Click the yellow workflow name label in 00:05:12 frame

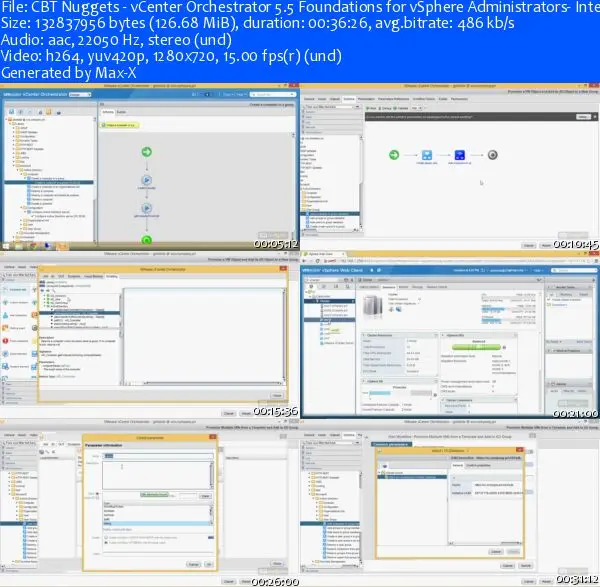coord(119,125)
